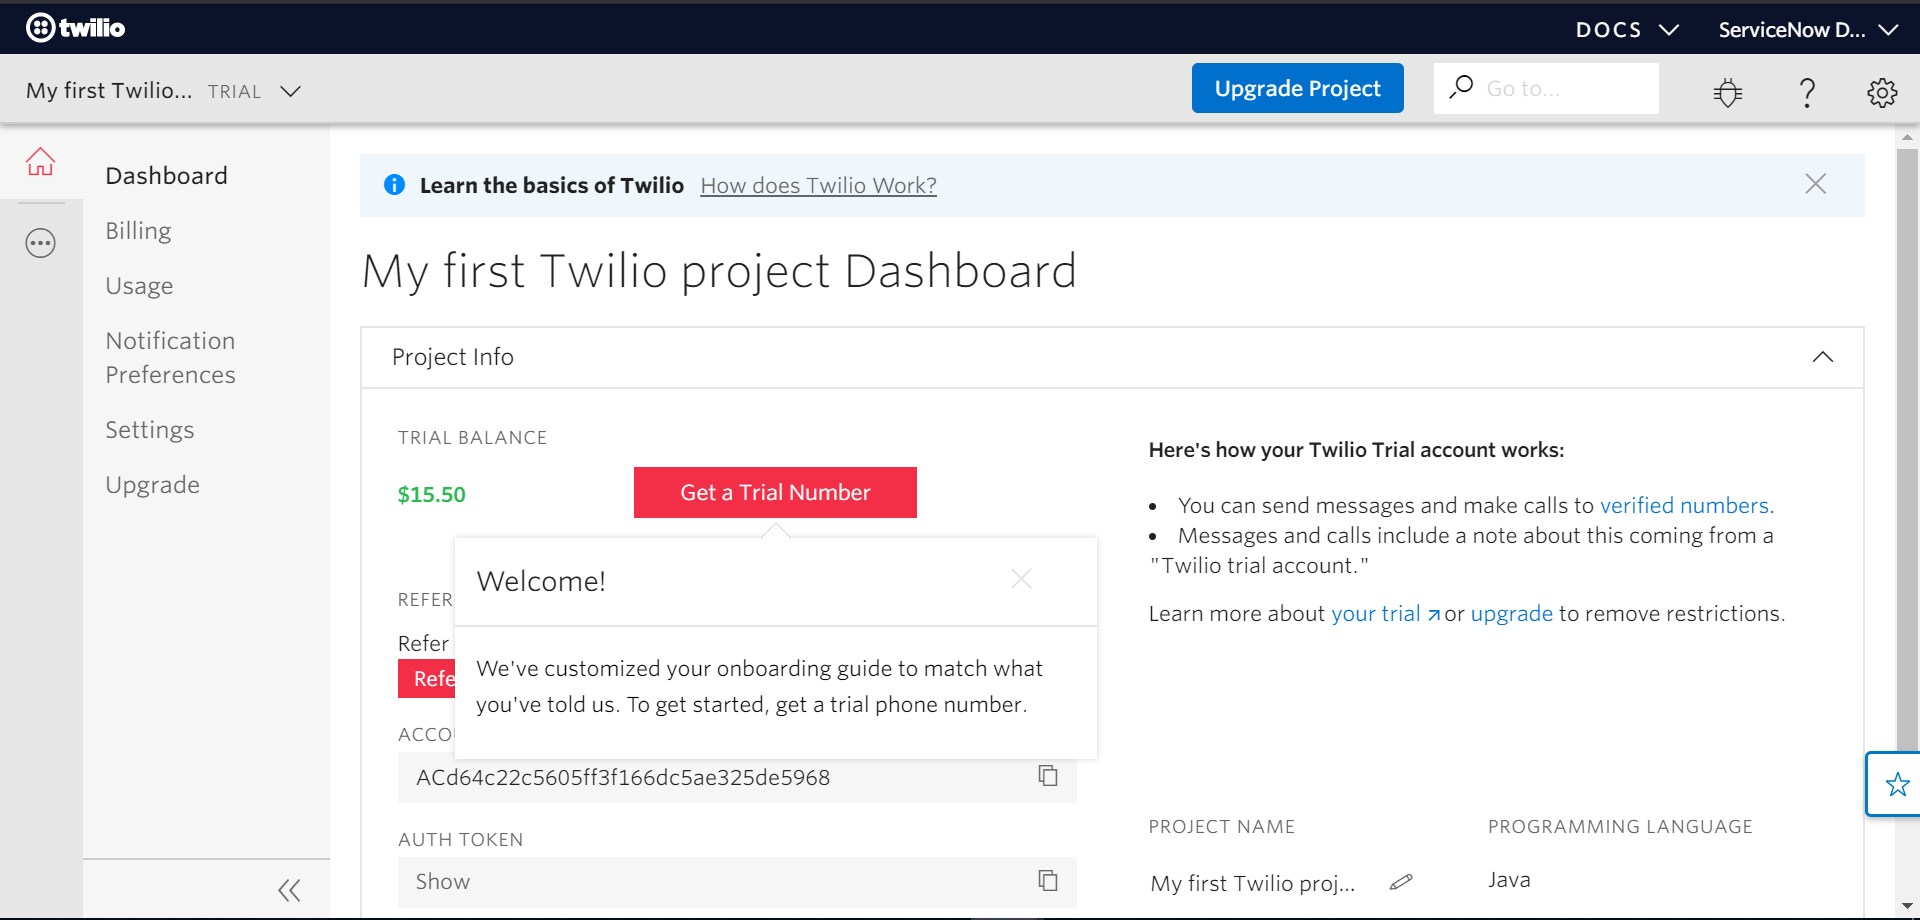This screenshot has width=1920, height=920.
Task: Click the search magnifier icon
Action: pos(1461,87)
